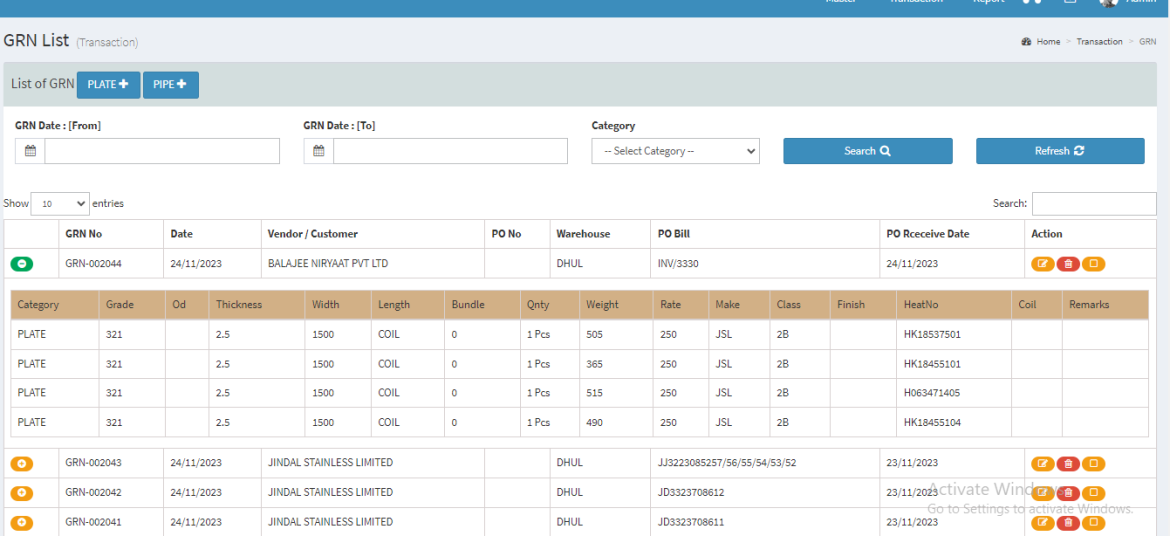Click the table Search input field
This screenshot has height=536, width=1170.
pos(1093,204)
